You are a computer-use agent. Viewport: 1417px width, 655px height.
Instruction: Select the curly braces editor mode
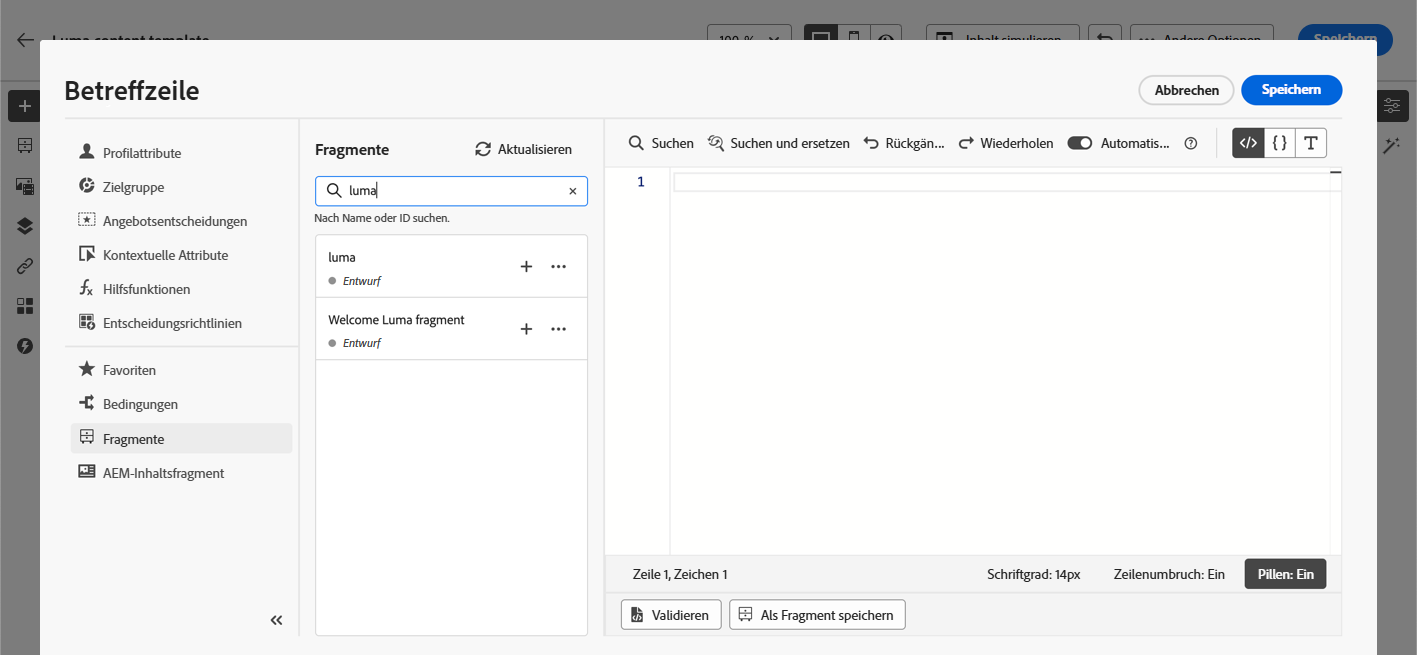[x=1279, y=143]
